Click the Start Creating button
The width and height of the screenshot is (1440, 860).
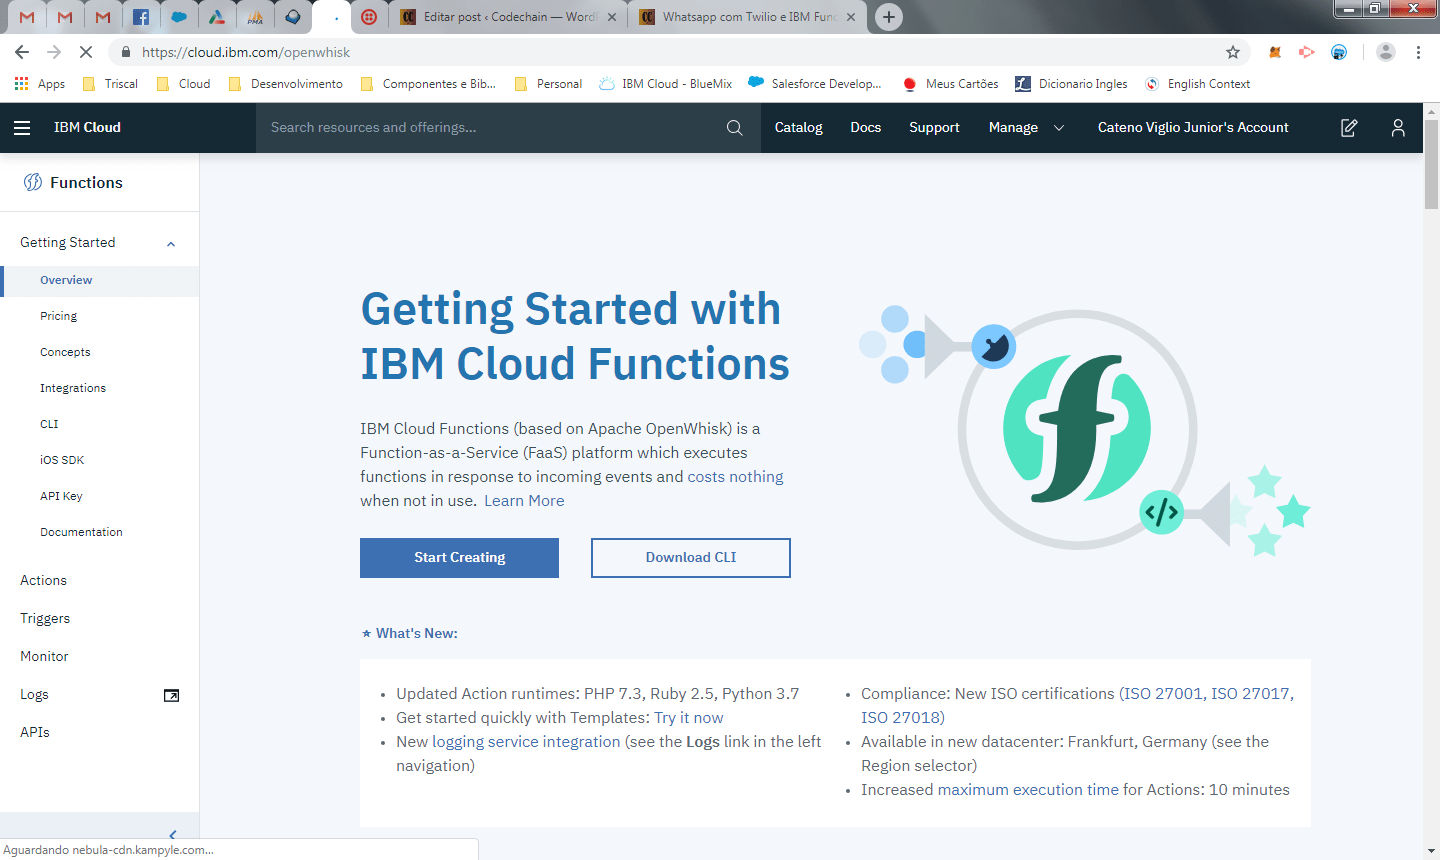click(x=459, y=558)
